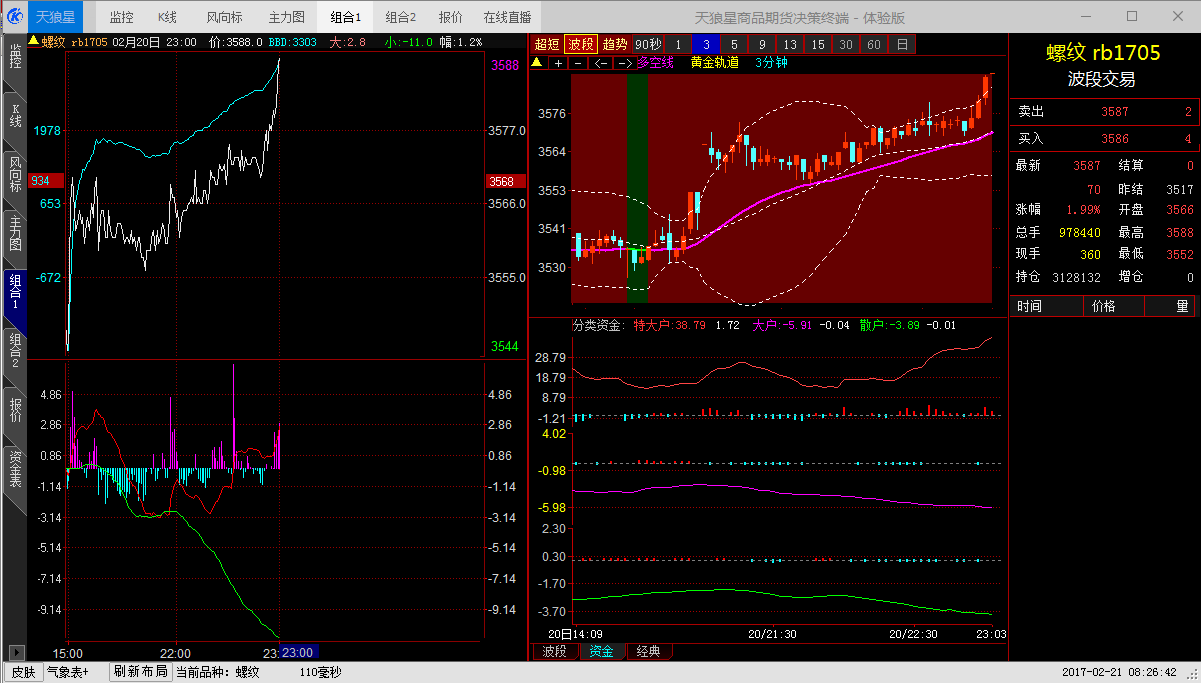
Task: Click the 皮肤 skin button
Action: (x=23, y=672)
